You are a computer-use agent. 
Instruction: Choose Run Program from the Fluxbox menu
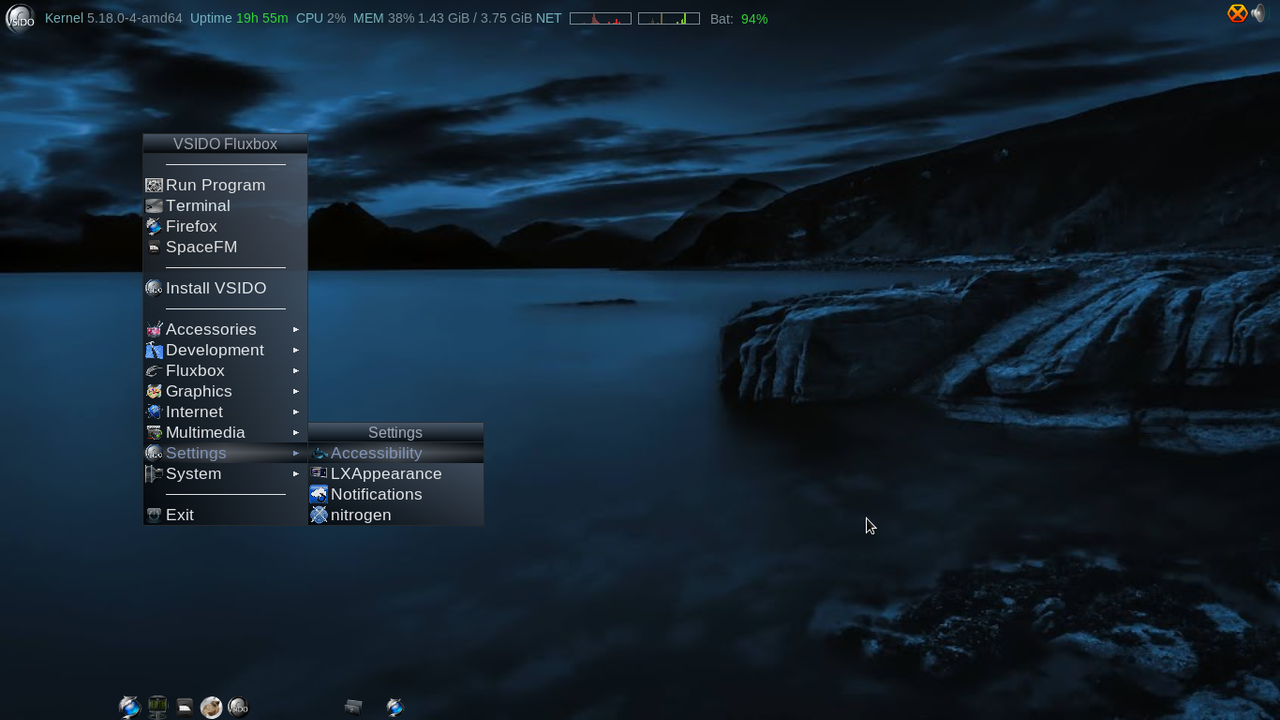[x=225, y=185]
